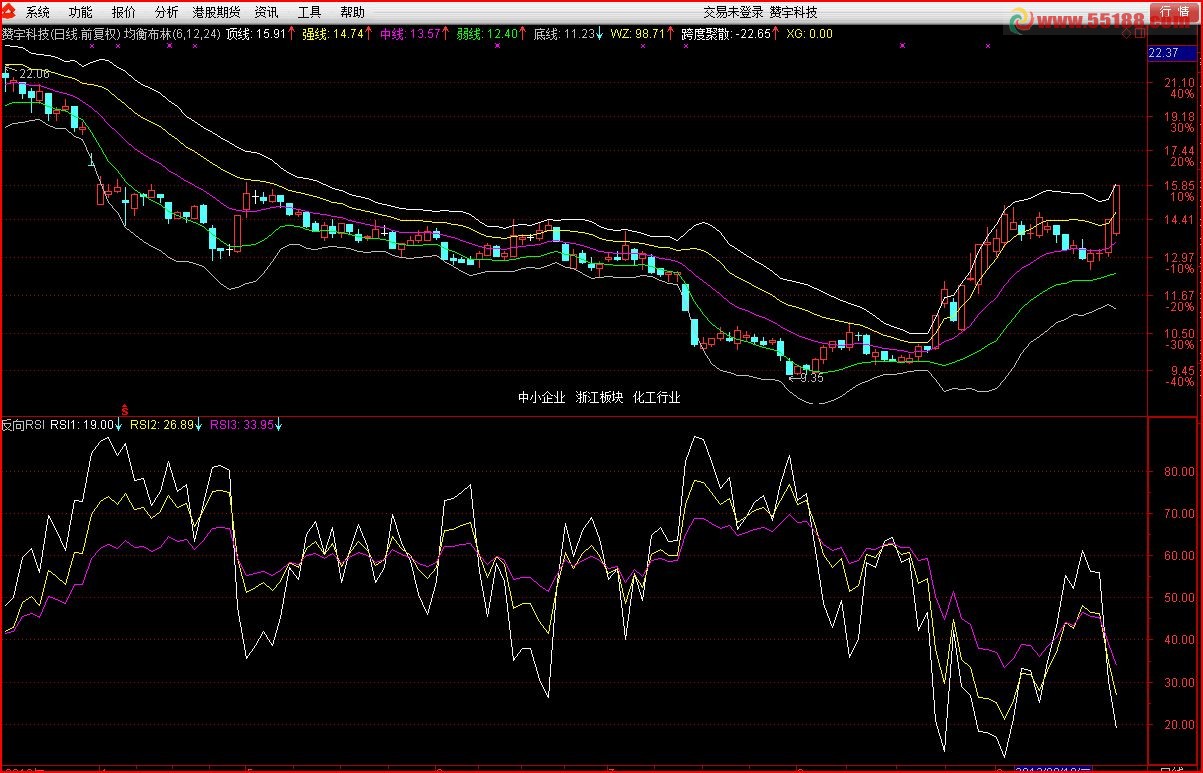Click the 15.85 price axis label
Image resolution: width=1203 pixels, height=773 pixels.
[1179, 186]
